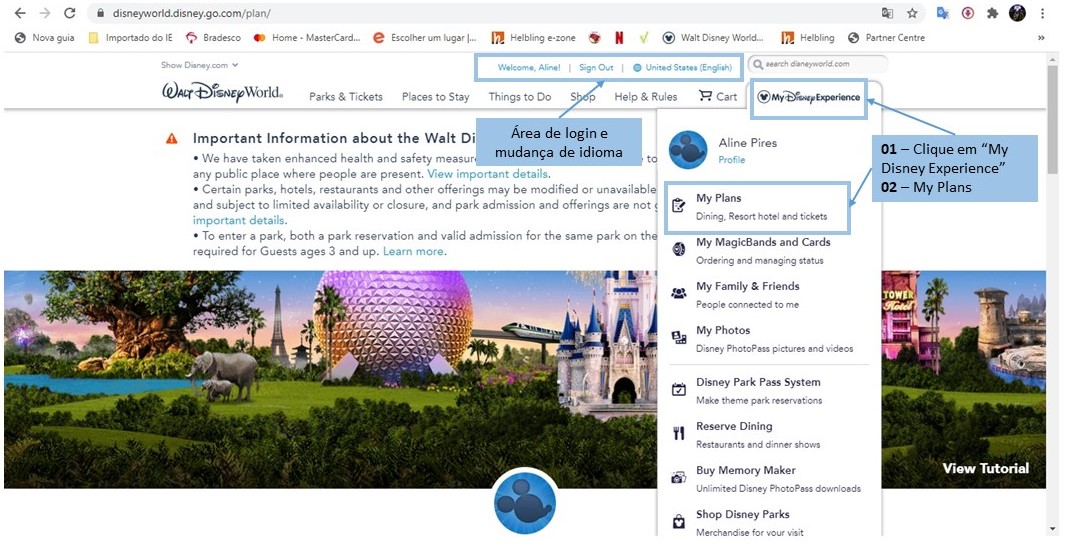Click the View important details link
Screen dimensions: 1066x555
[487, 174]
